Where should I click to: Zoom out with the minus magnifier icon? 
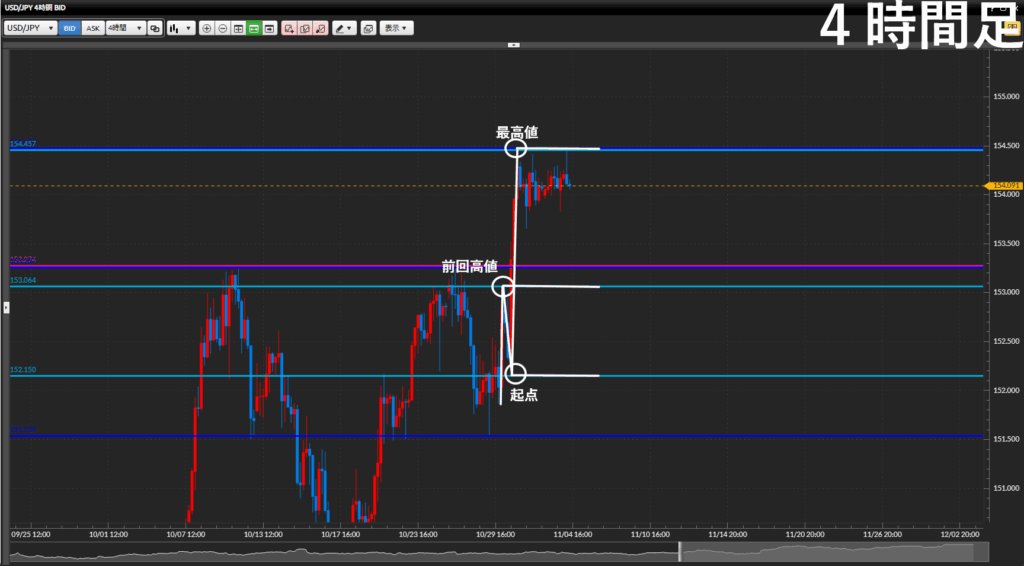(222, 29)
